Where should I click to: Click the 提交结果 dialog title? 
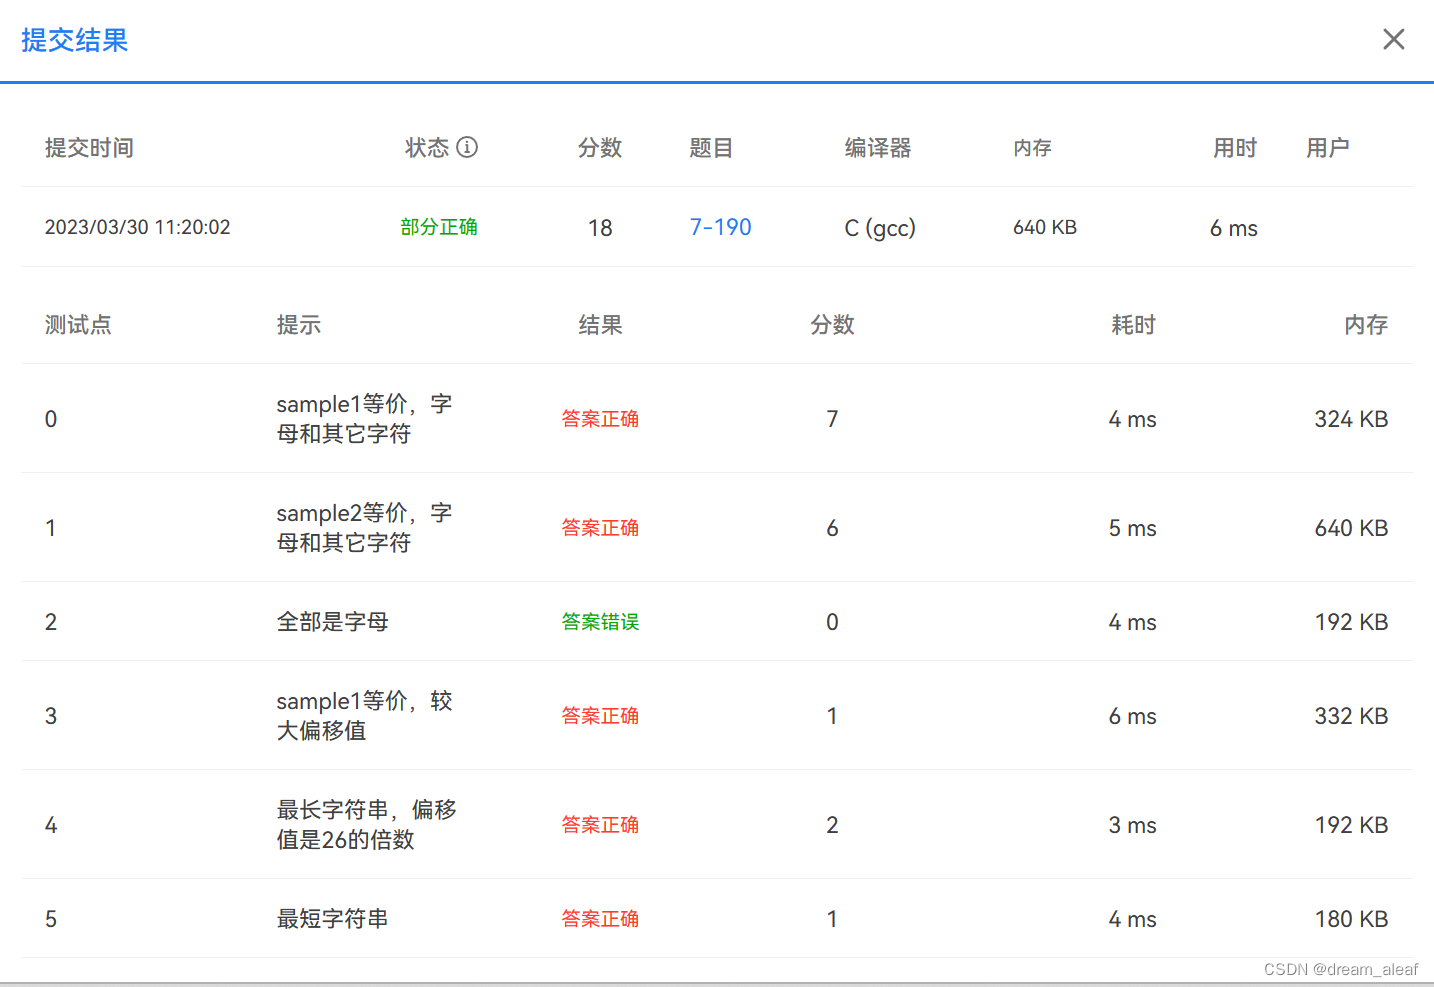pyautogui.click(x=75, y=40)
